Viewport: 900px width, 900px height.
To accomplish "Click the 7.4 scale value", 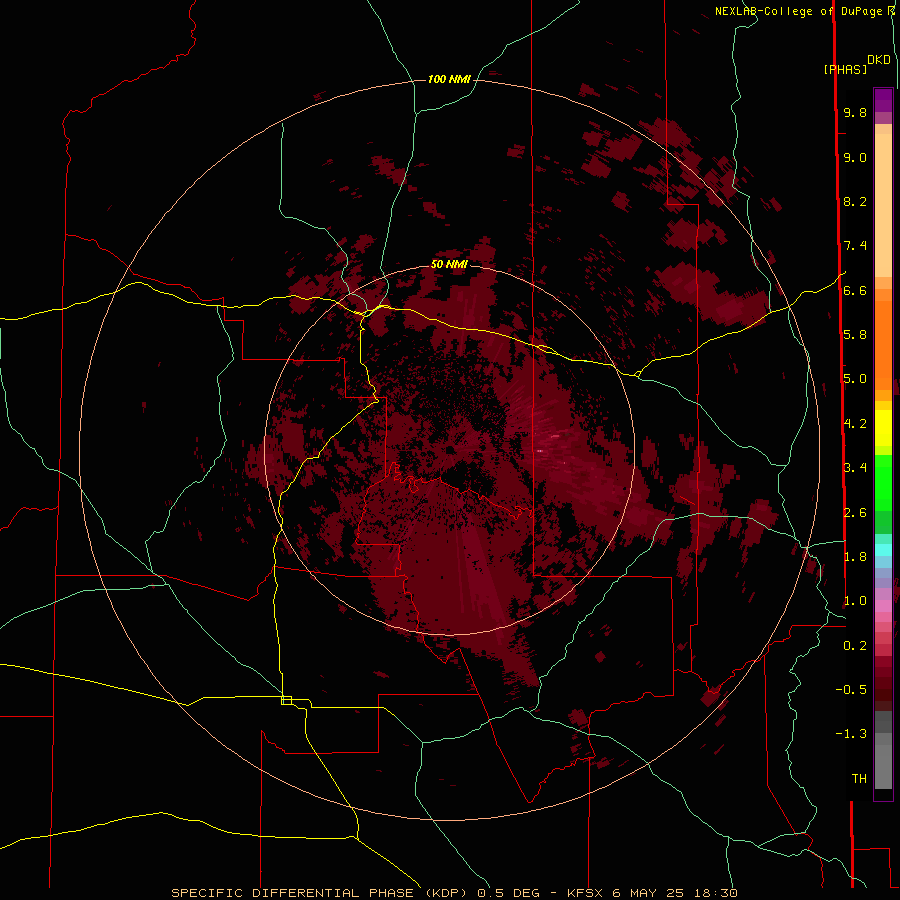I will pyautogui.click(x=855, y=246).
